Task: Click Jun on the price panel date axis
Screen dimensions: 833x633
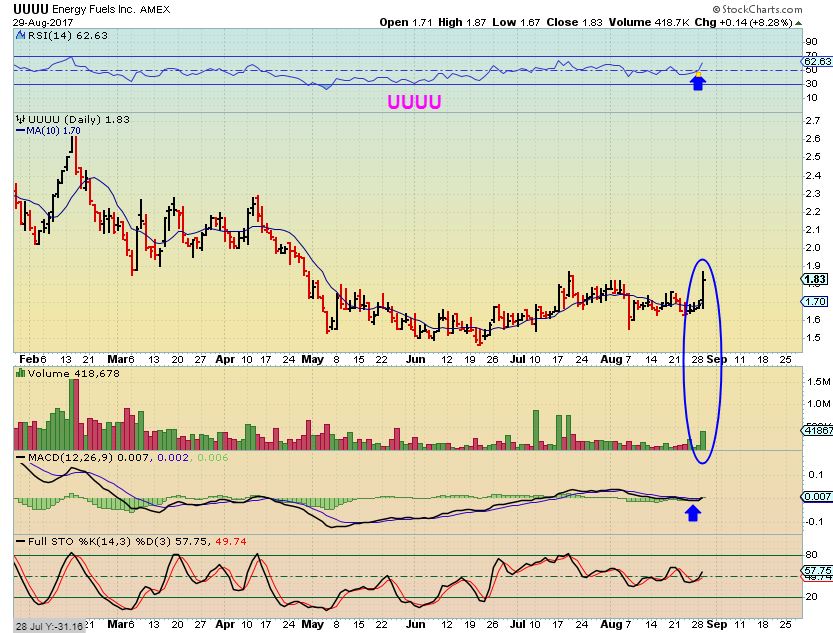Action: 415,360
